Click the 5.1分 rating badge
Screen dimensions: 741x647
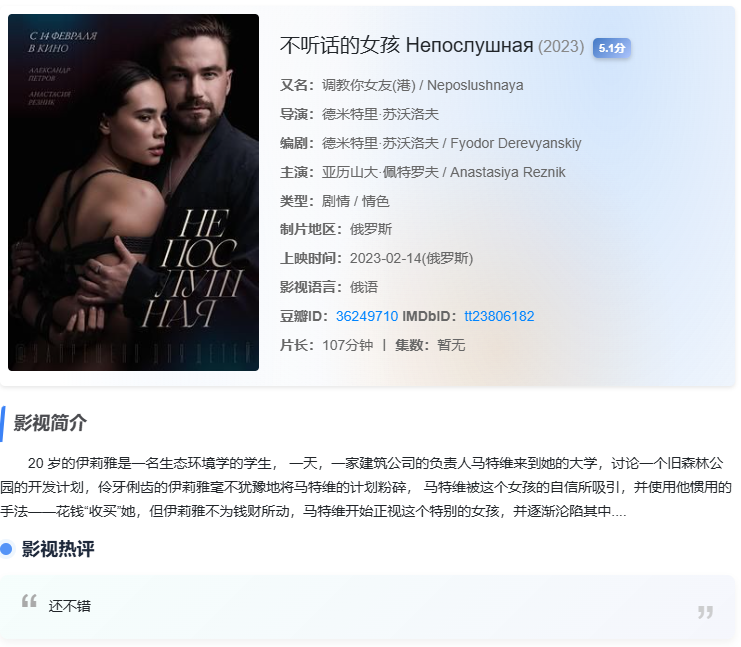(612, 48)
